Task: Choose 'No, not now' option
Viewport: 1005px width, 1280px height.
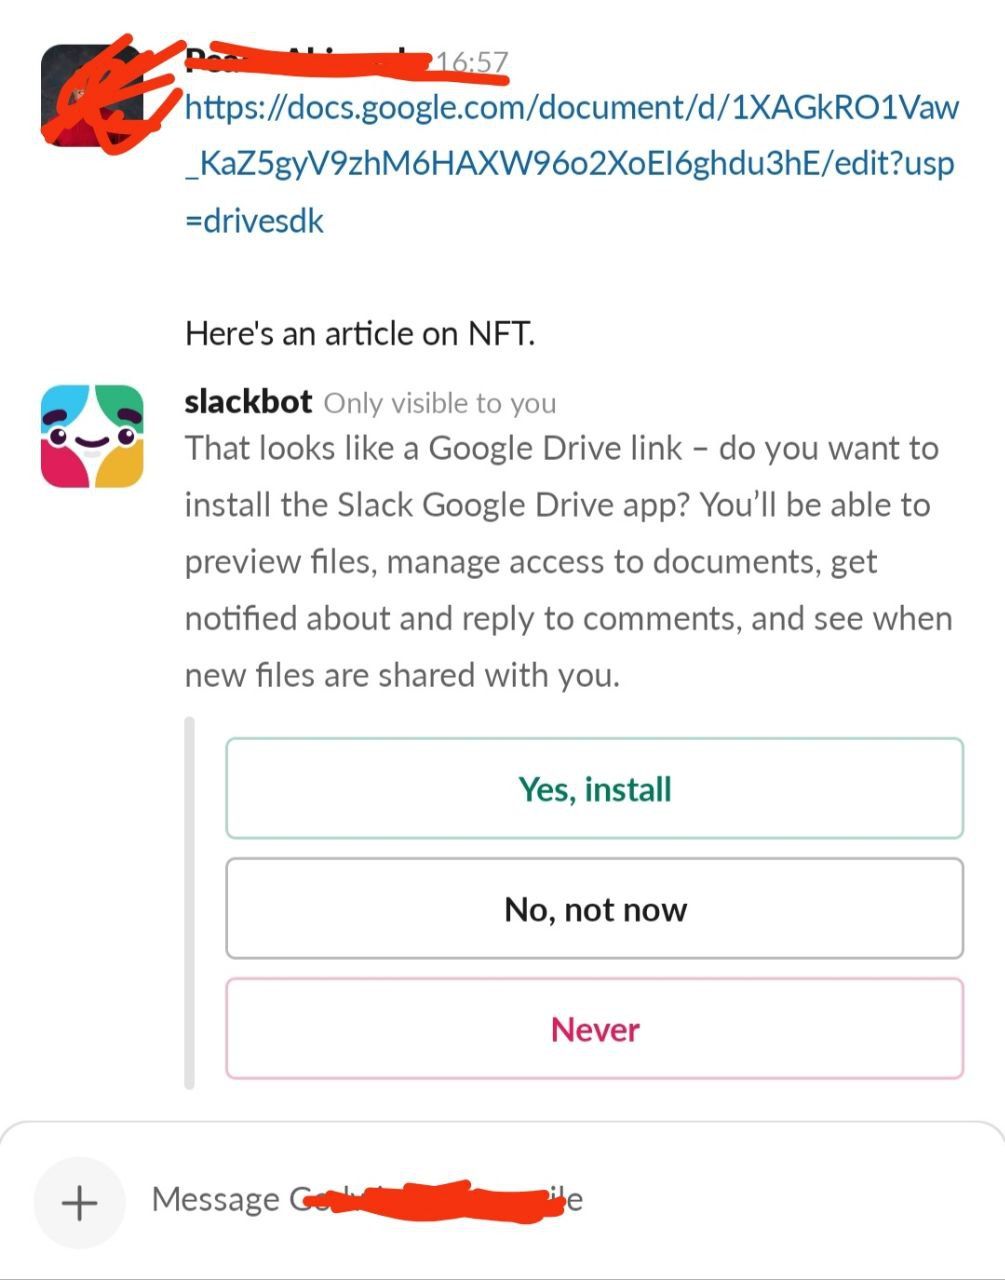Action: pos(594,909)
